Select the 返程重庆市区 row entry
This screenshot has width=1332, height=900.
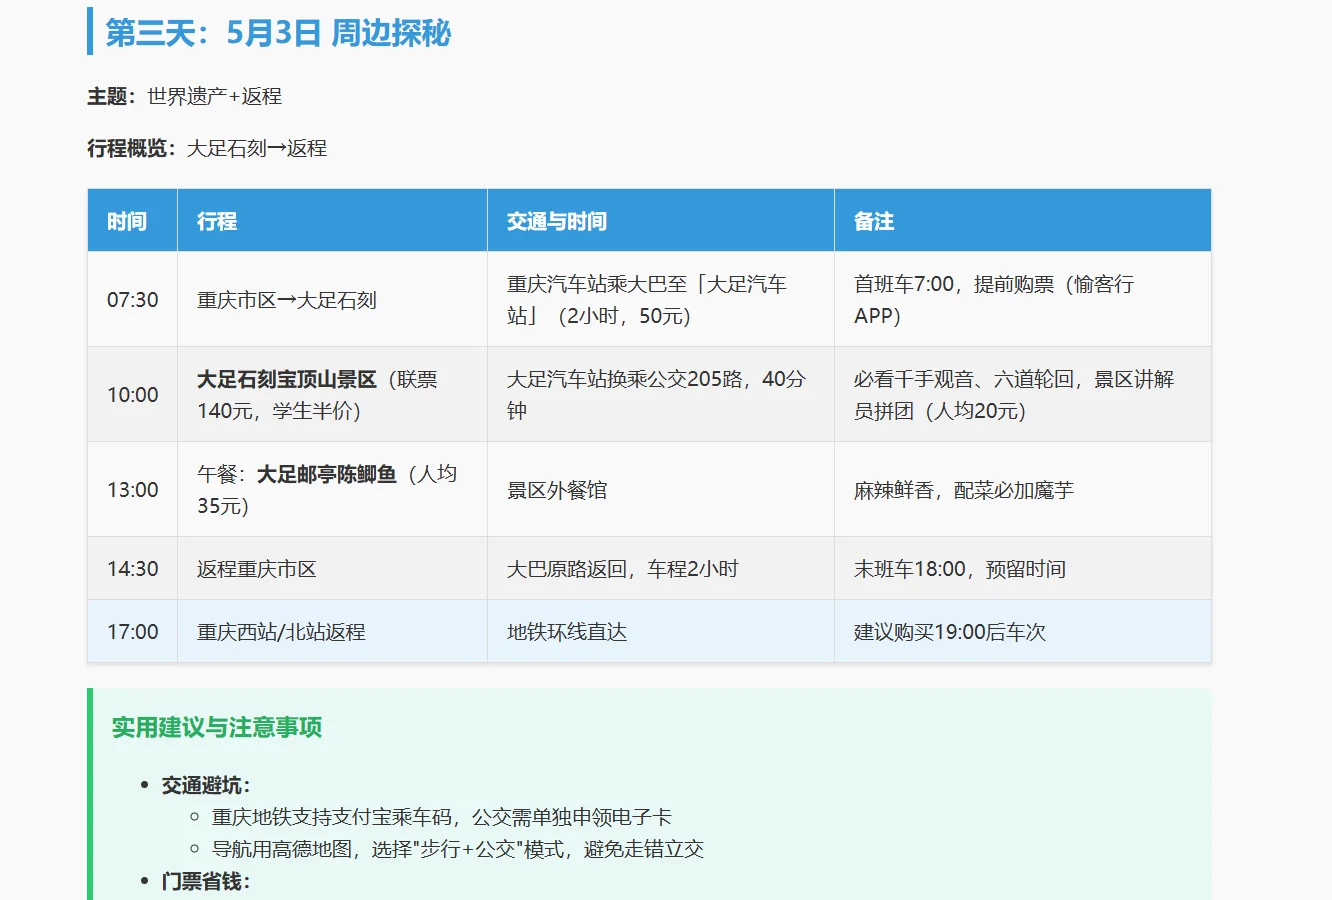coord(260,567)
